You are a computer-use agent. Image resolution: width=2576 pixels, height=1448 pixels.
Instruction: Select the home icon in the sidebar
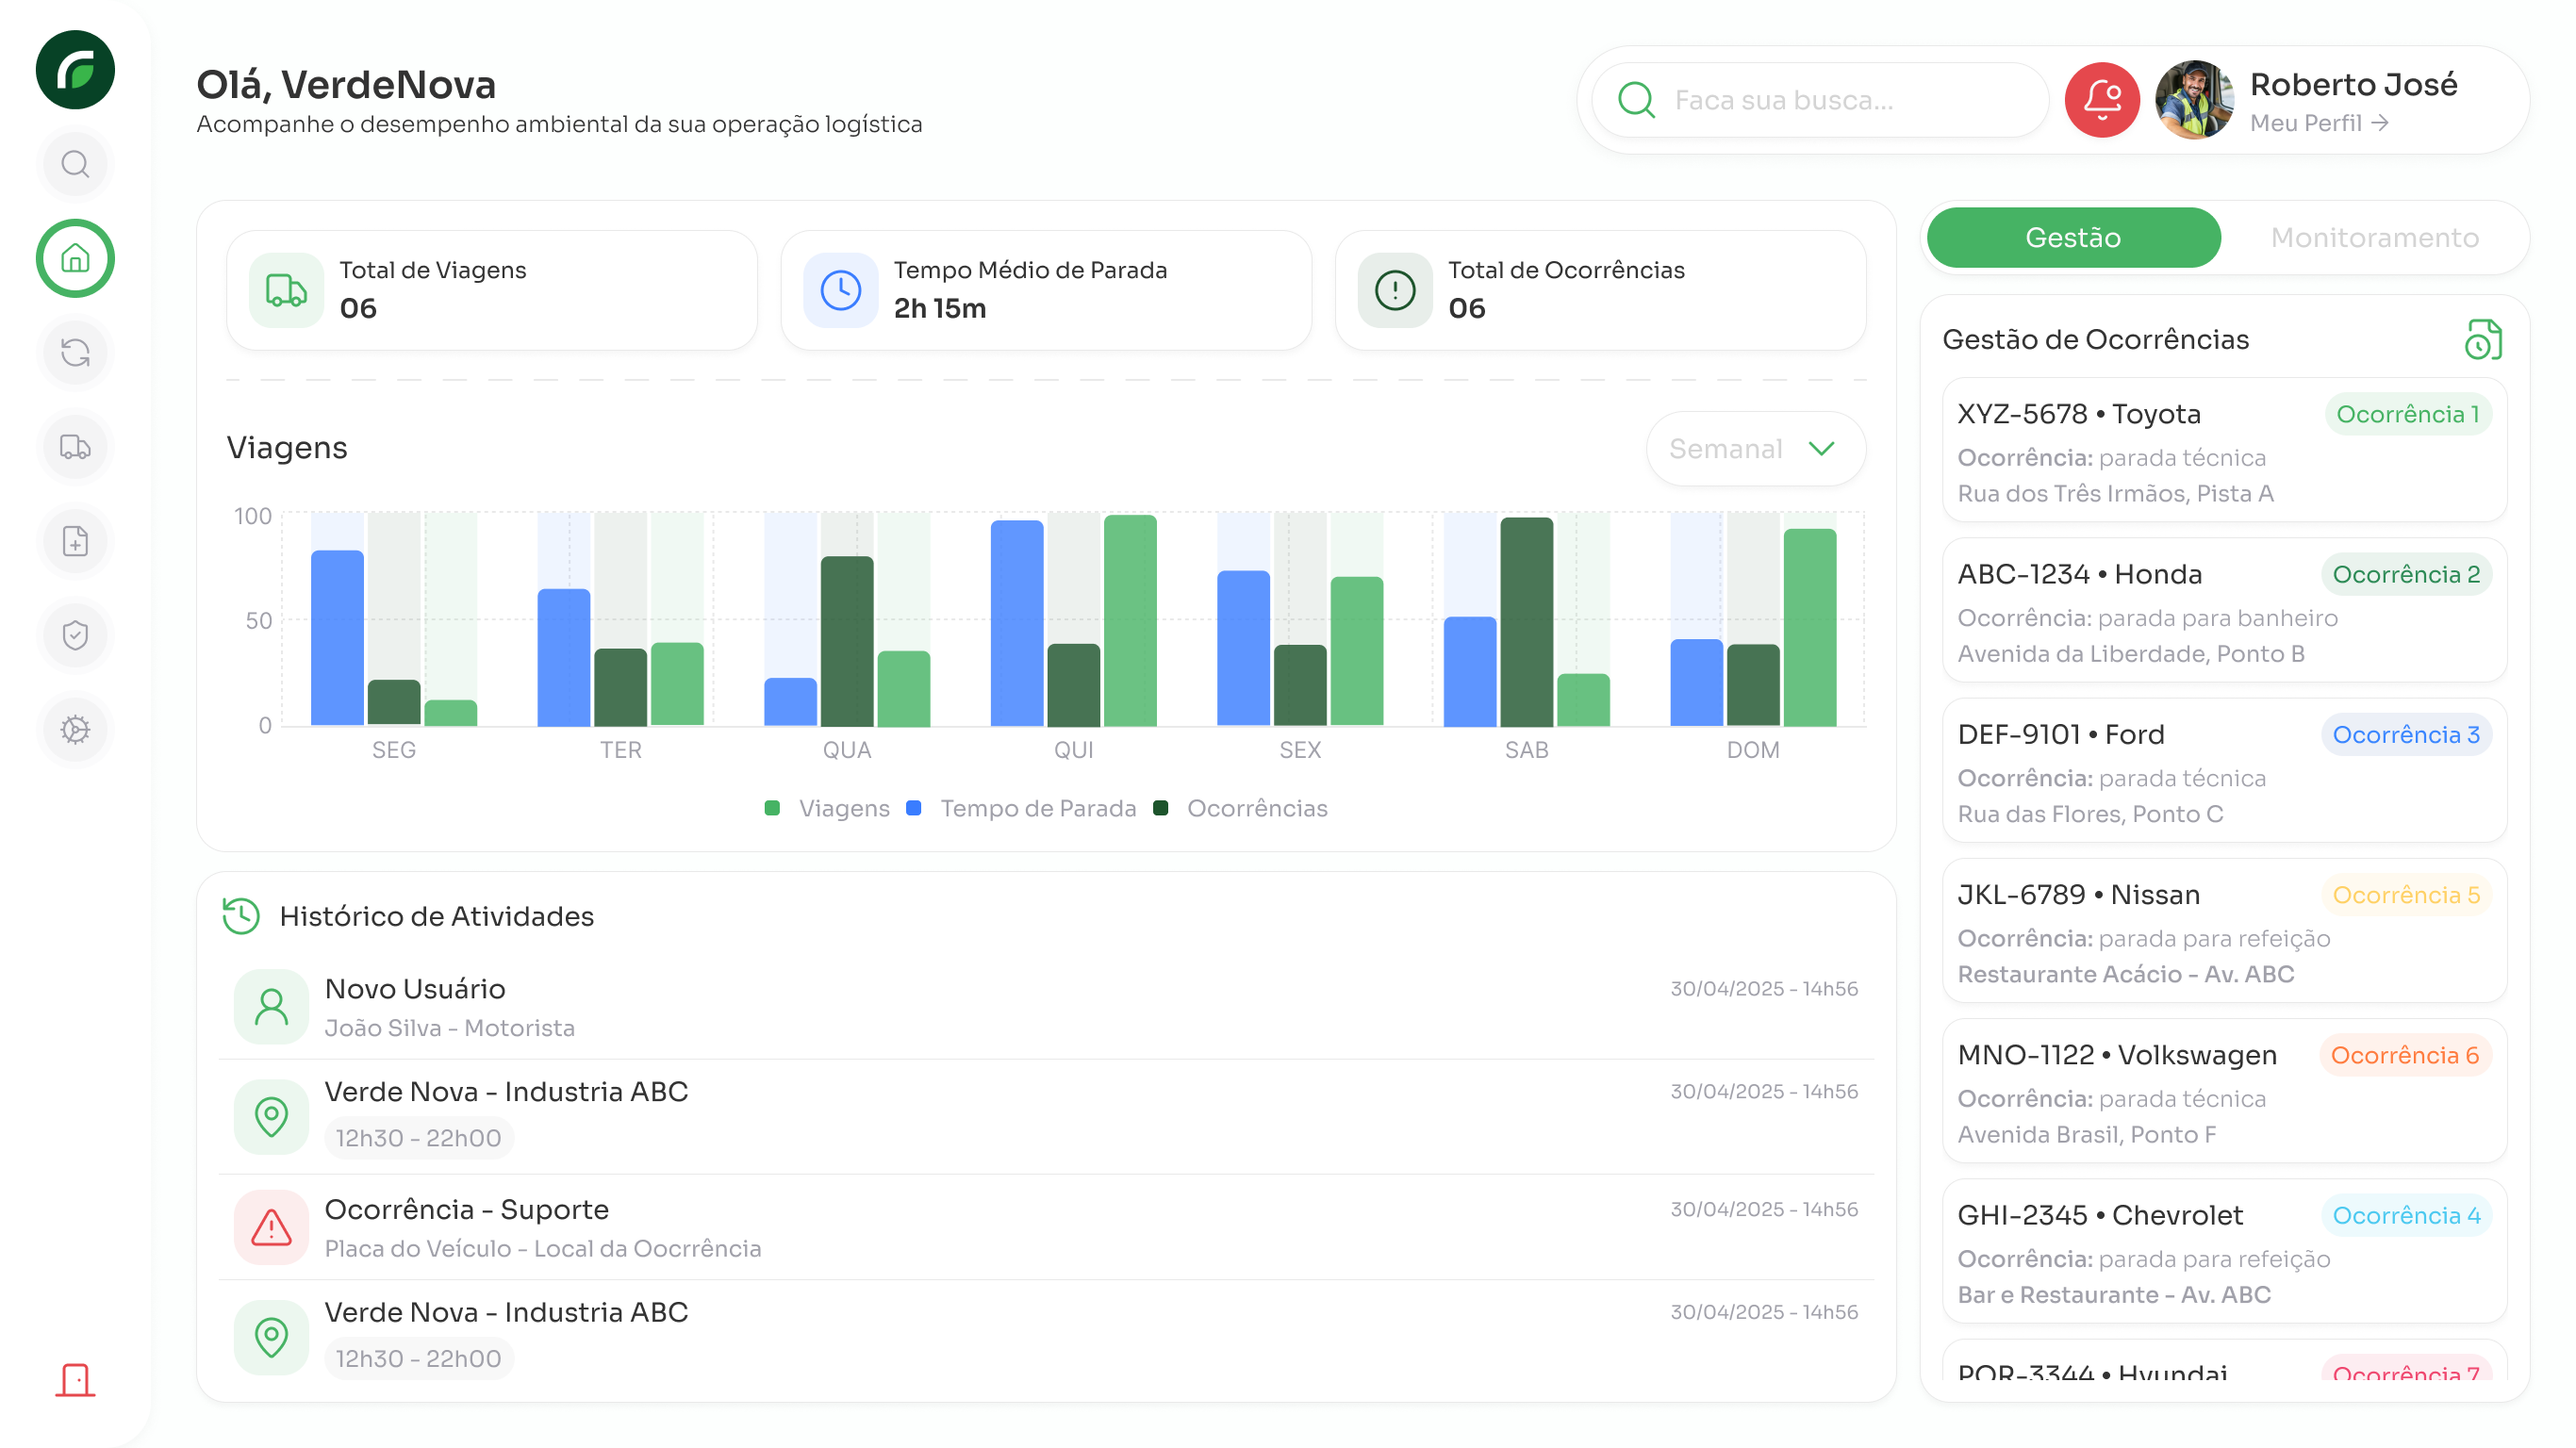pyautogui.click(x=74, y=258)
